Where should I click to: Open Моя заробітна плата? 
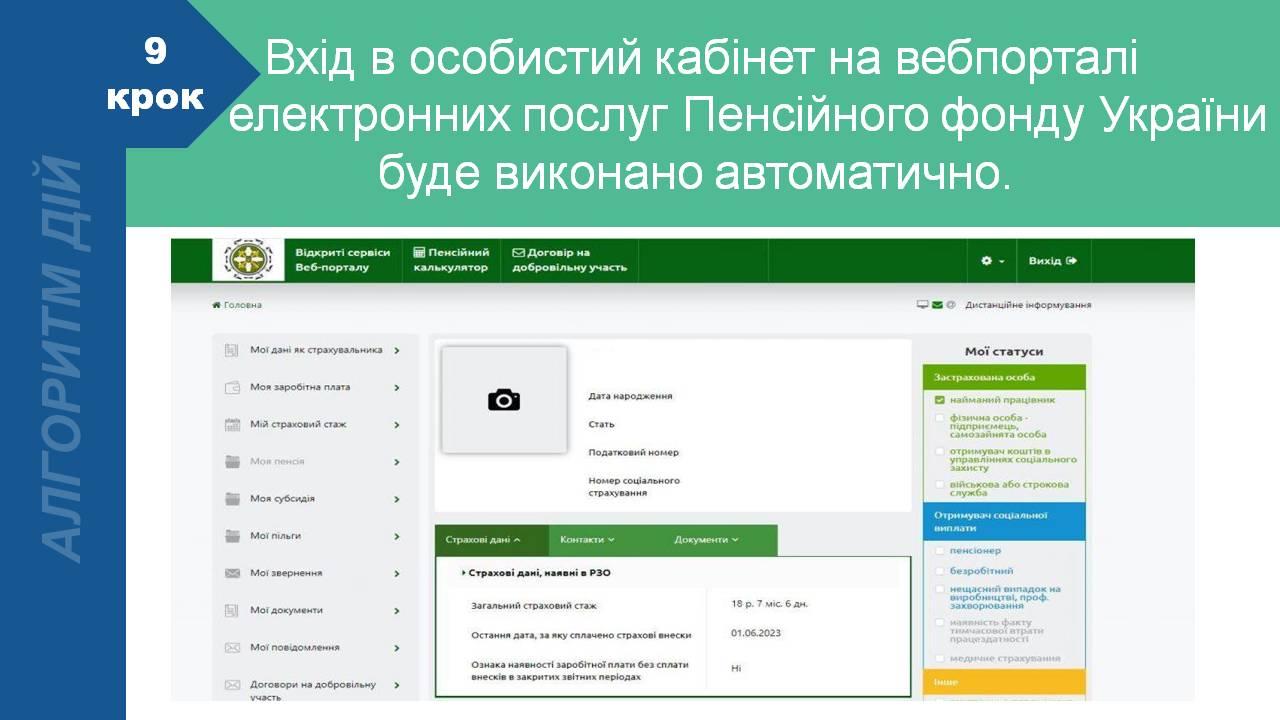300,387
